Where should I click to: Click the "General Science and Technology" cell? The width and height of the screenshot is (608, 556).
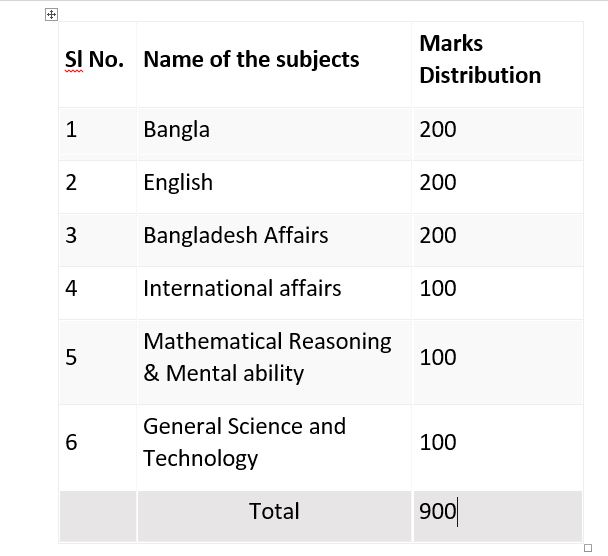244,442
